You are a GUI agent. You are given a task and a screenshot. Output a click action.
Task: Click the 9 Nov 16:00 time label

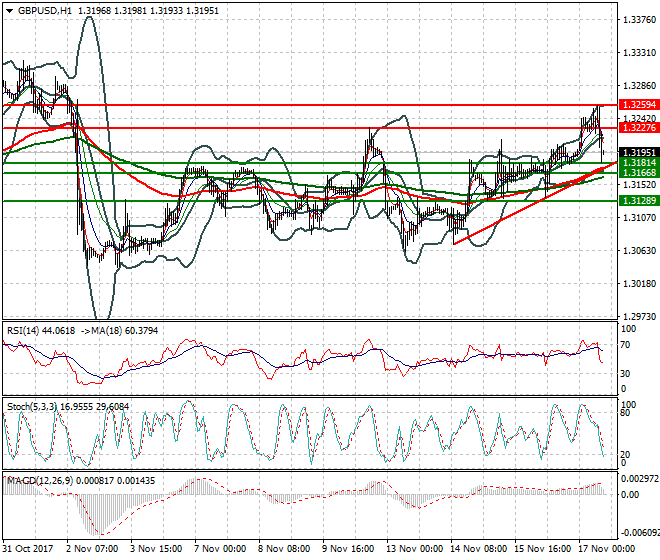tap(349, 549)
